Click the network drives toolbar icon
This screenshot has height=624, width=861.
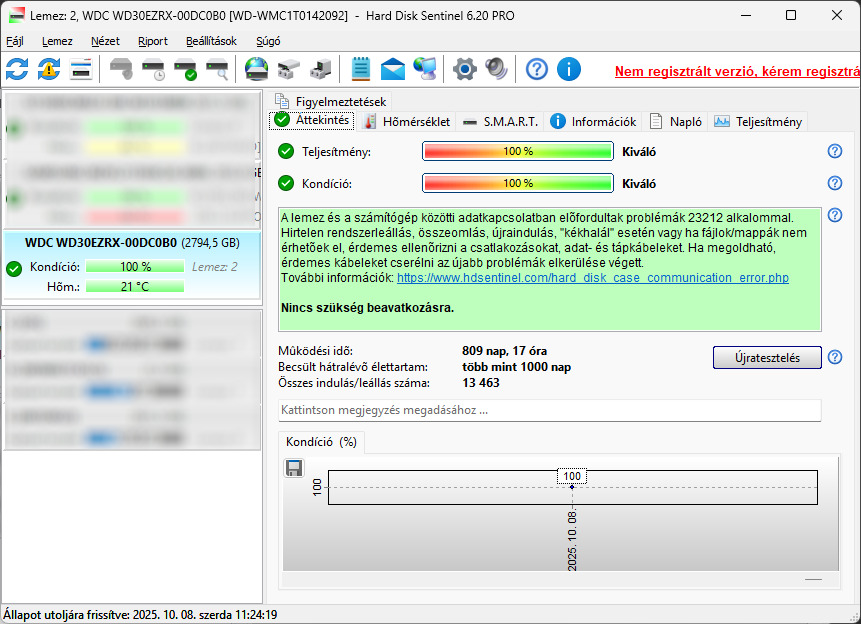click(x=289, y=70)
